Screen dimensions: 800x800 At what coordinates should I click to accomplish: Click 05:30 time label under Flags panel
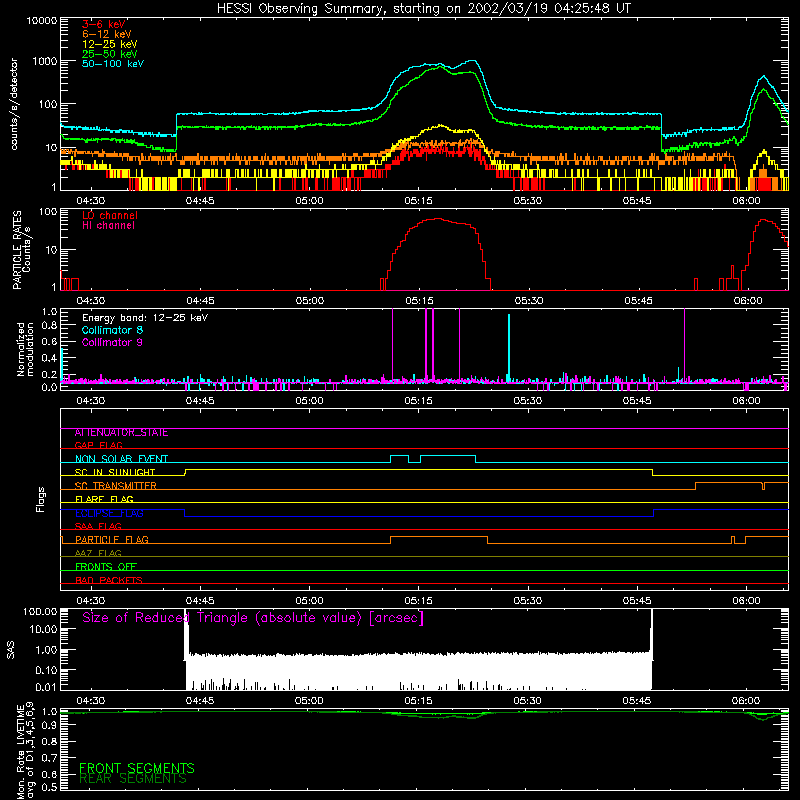click(x=528, y=601)
